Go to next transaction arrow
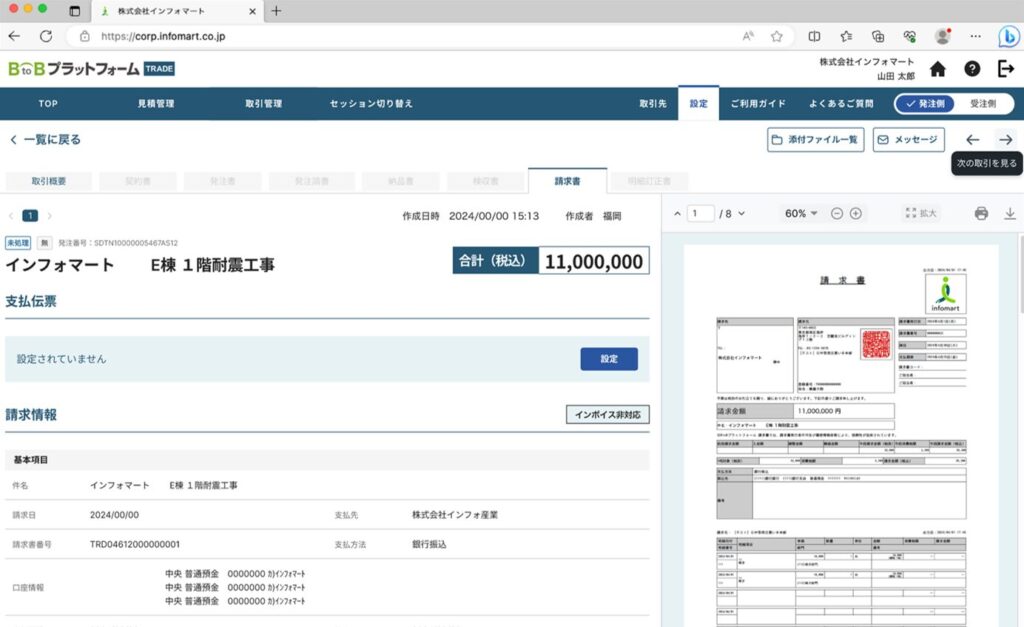This screenshot has width=1024, height=627. (x=1005, y=140)
